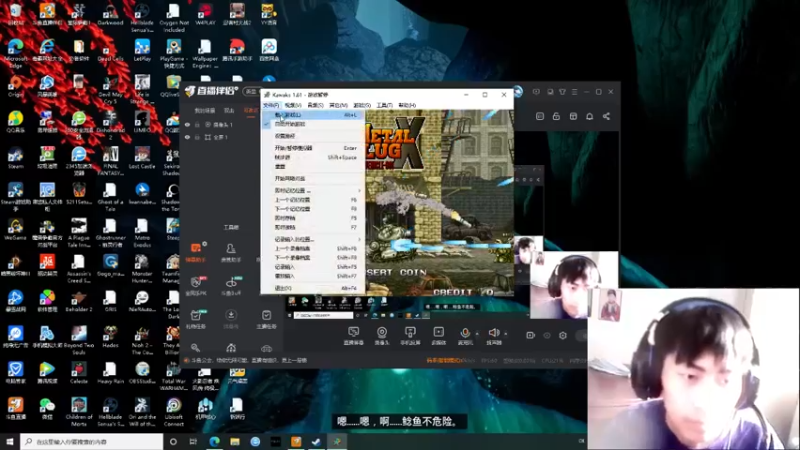Open the streamer task clipboard icon

click(266, 315)
